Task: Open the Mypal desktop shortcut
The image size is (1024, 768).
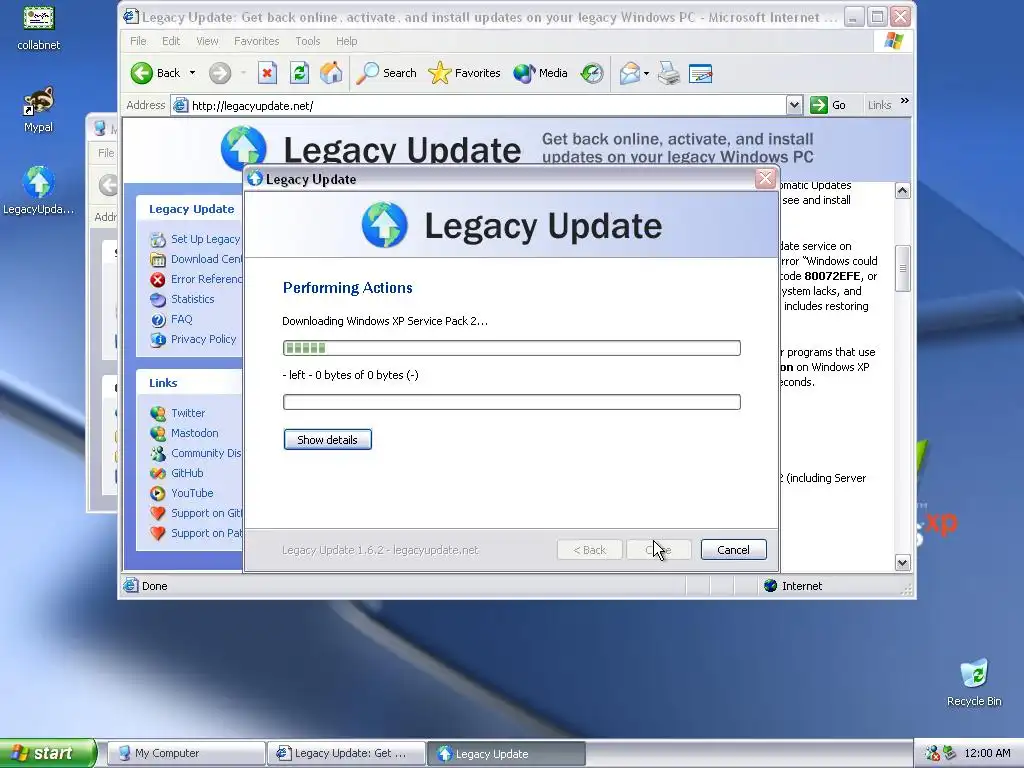Action: coord(39,110)
